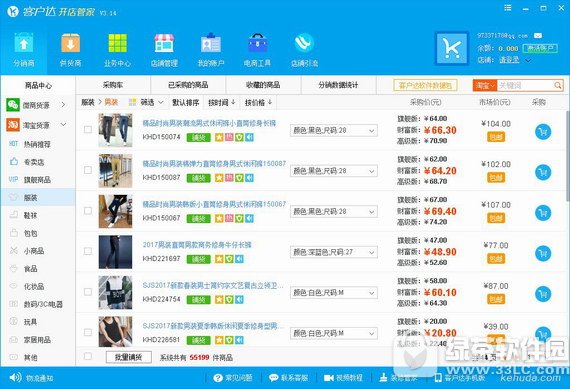Click the 批量铺货 button
Screen dimensions: 570x389
click(129, 357)
